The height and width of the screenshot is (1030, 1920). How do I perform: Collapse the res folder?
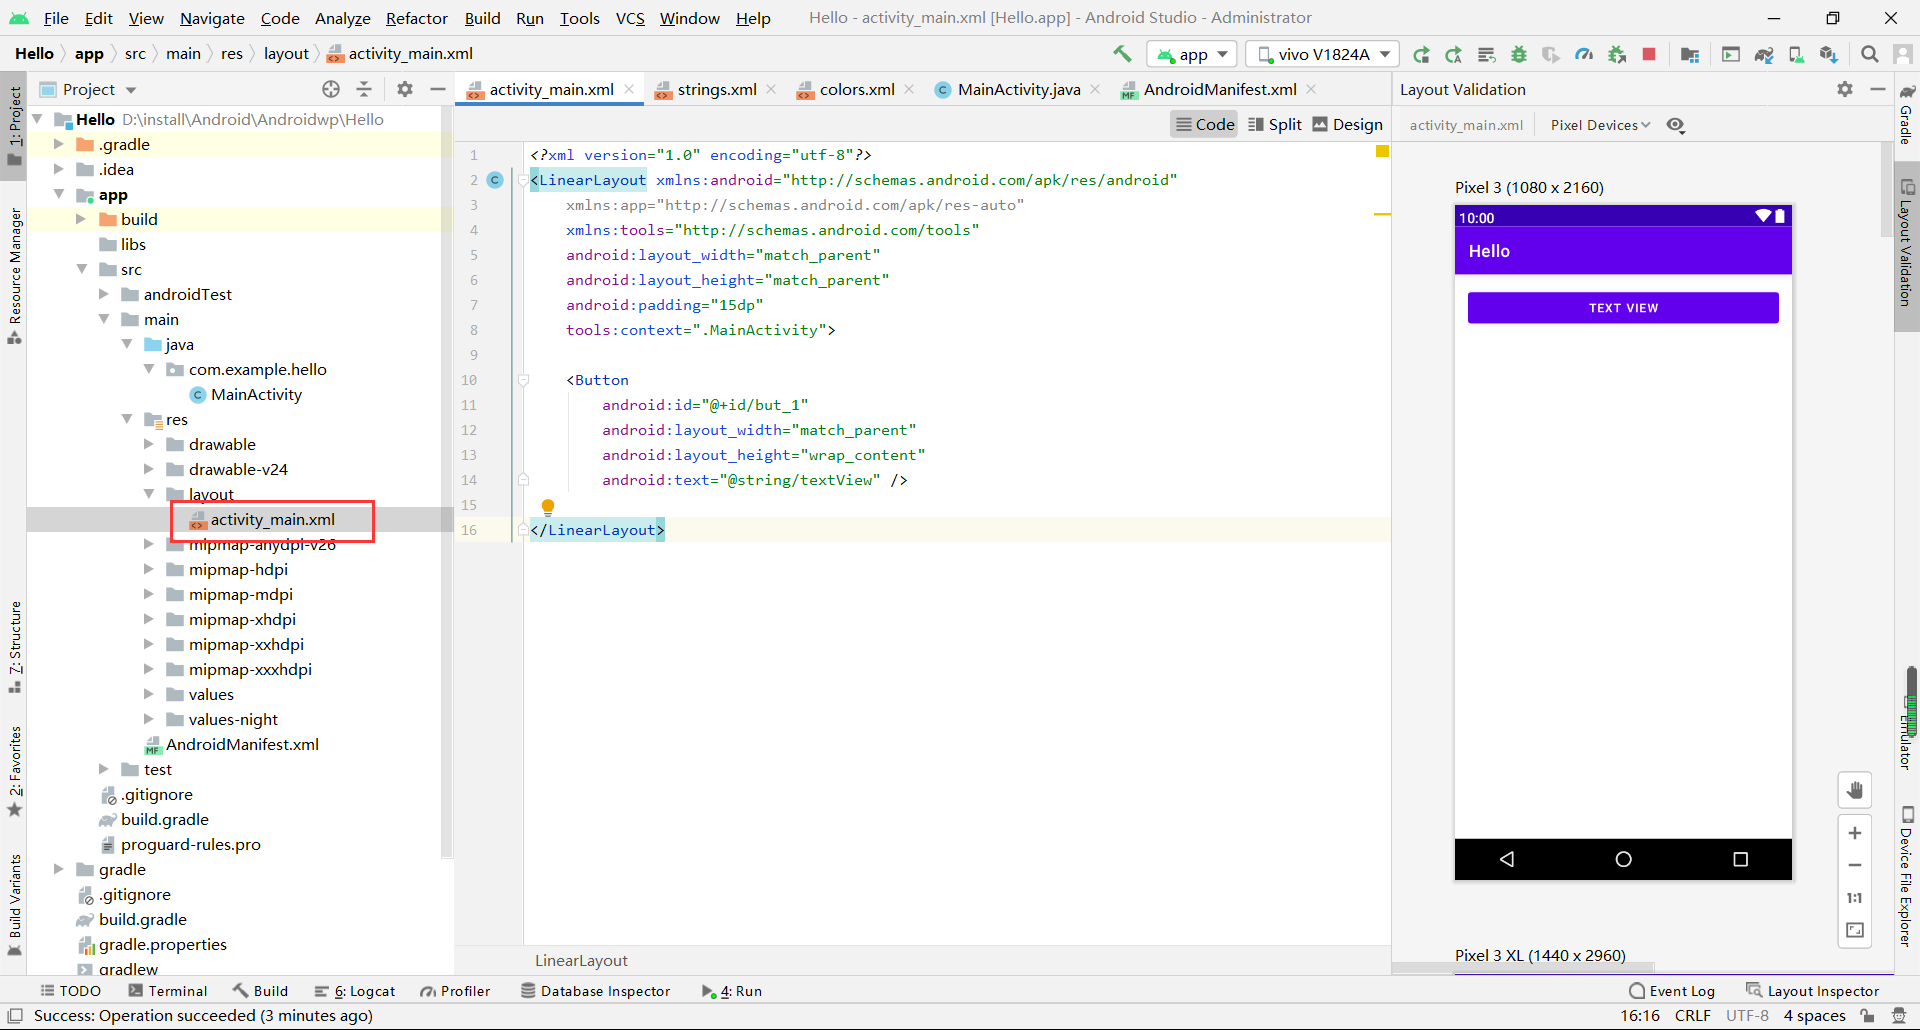tap(127, 419)
